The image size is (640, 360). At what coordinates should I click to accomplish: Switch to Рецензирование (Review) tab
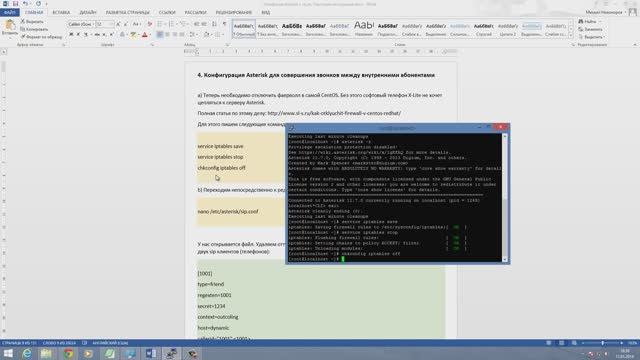(233, 12)
